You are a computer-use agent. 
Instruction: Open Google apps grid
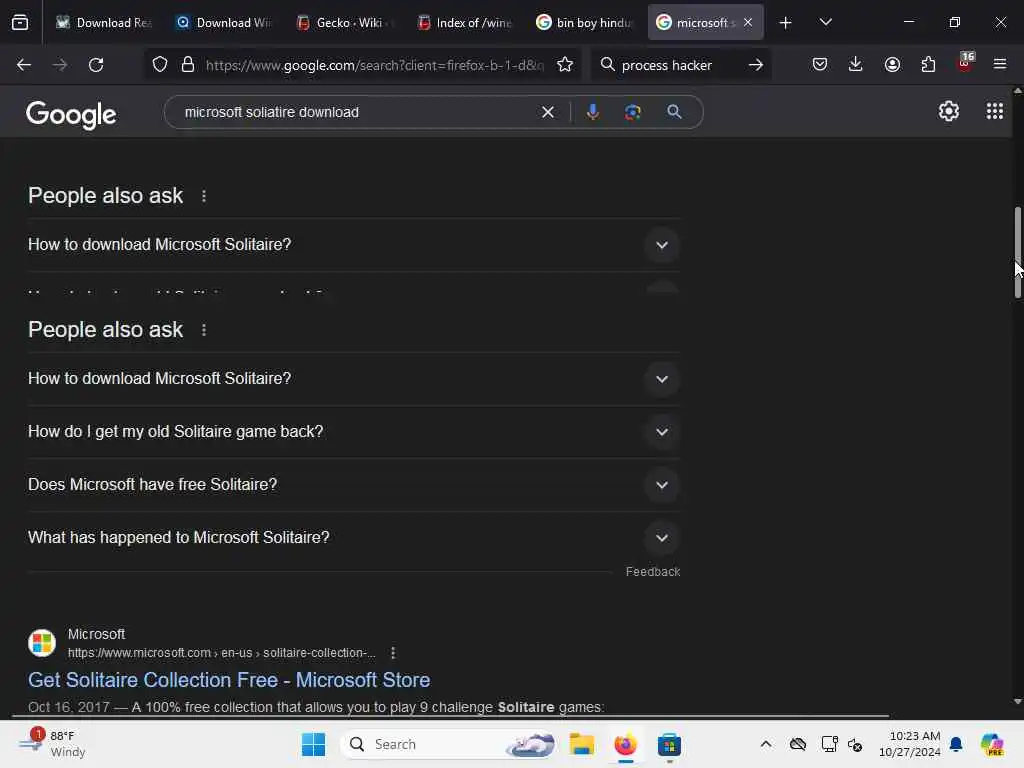click(995, 112)
